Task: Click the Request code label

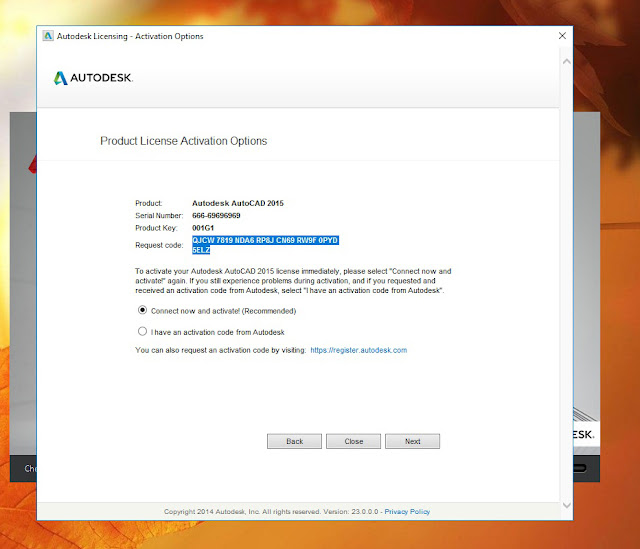Action: pos(159,245)
